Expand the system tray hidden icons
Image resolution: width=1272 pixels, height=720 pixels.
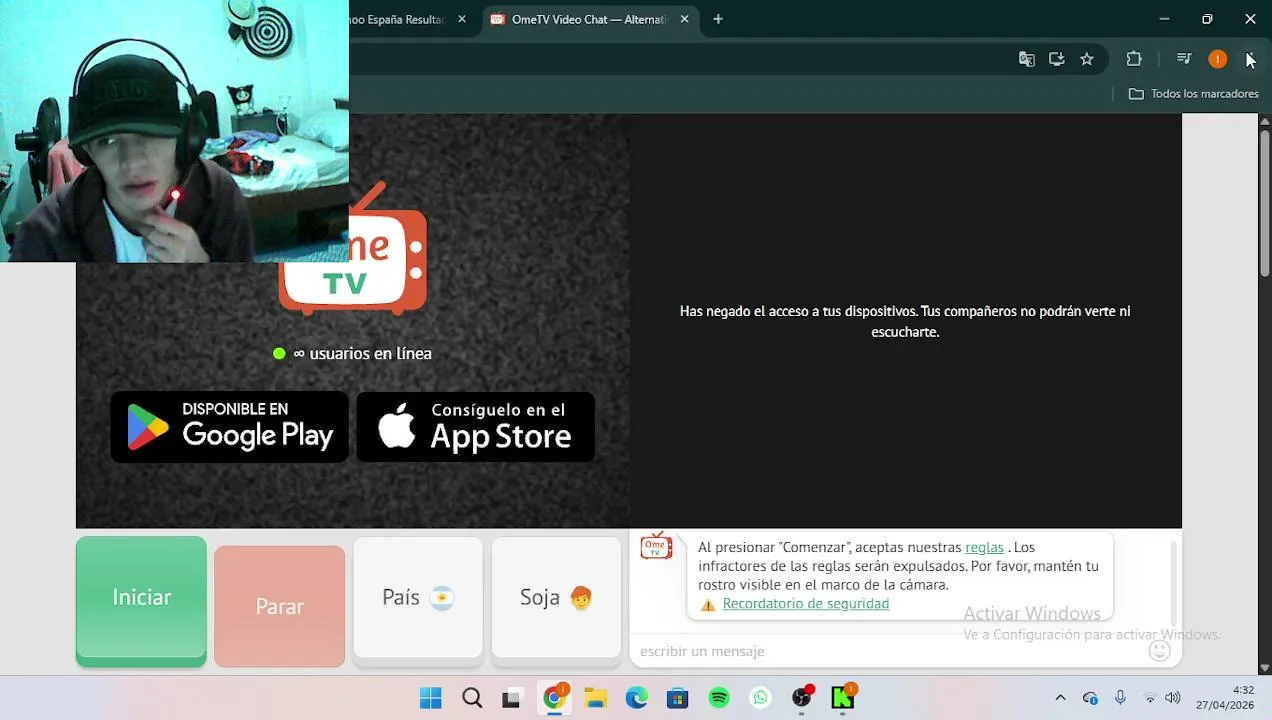pyautogui.click(x=1060, y=698)
